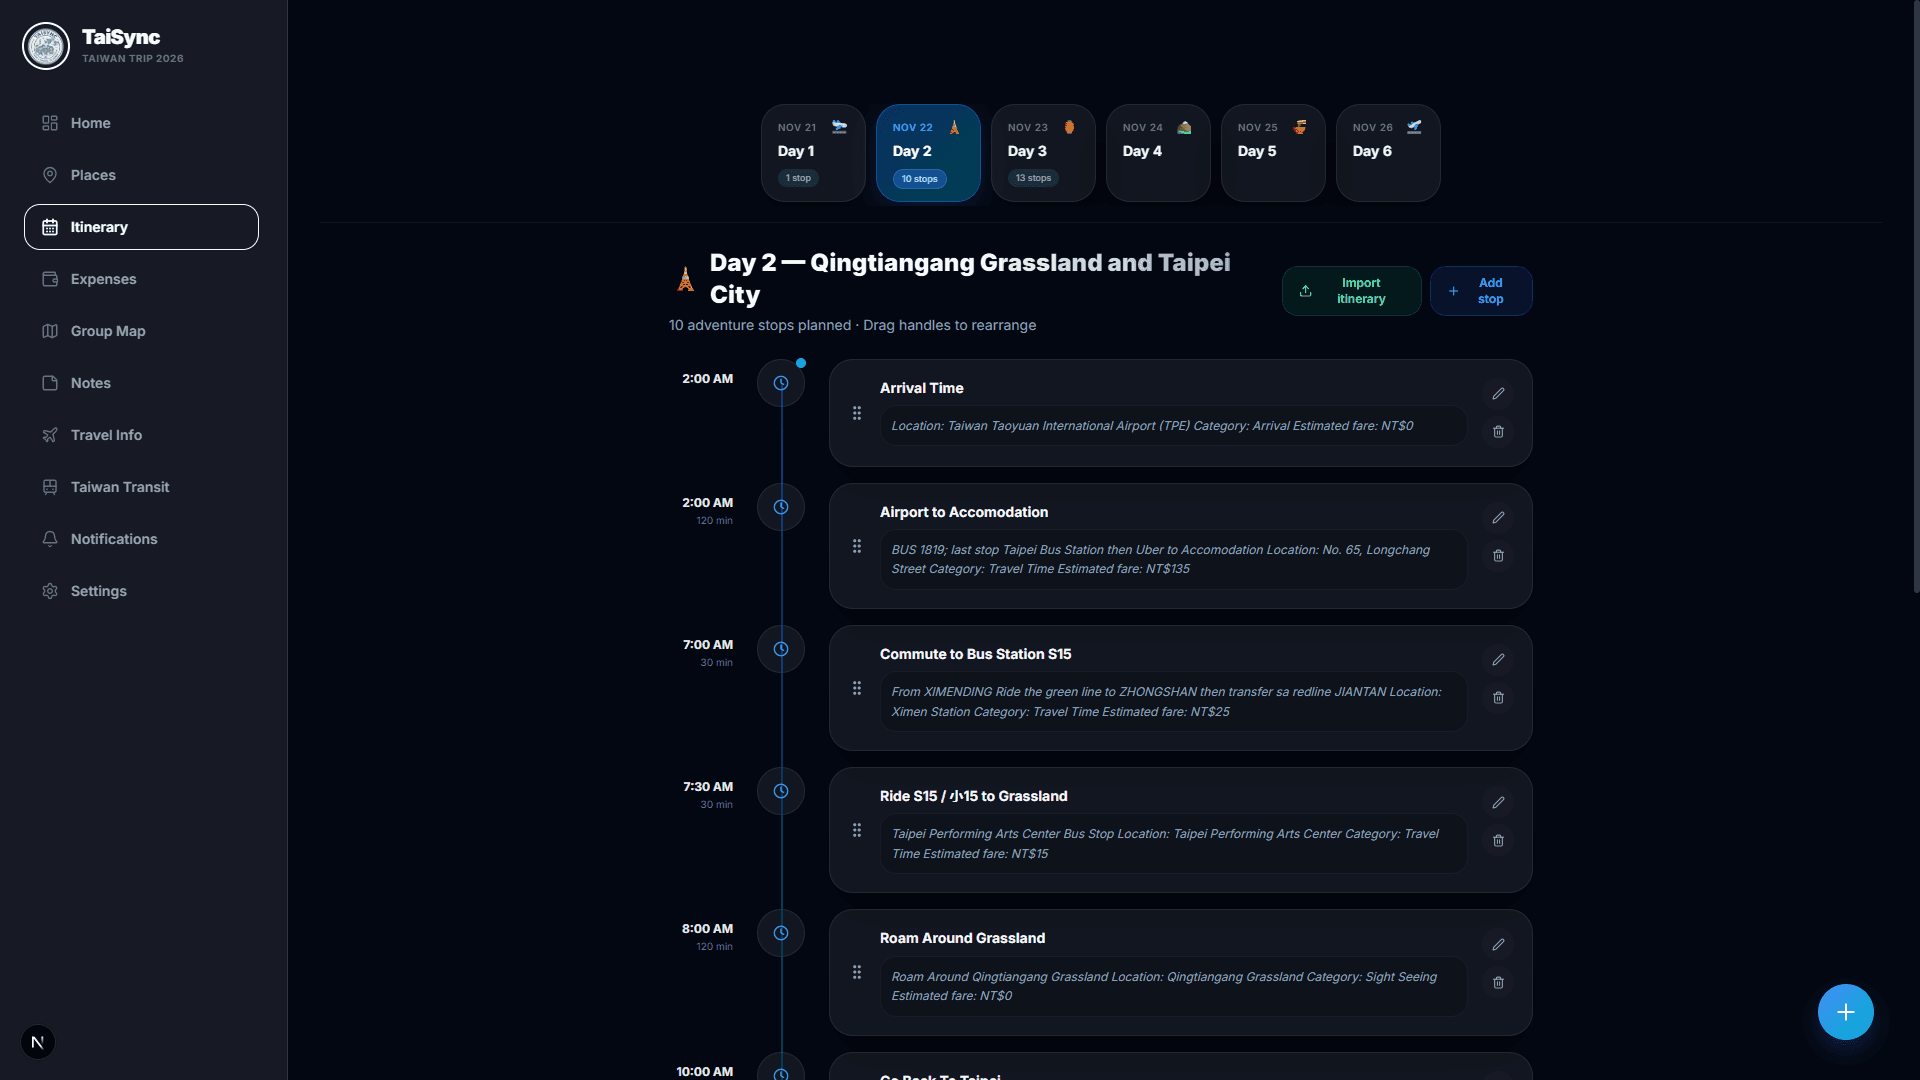Switch to Day 6 tab
This screenshot has height=1080, width=1920.
pyautogui.click(x=1388, y=153)
